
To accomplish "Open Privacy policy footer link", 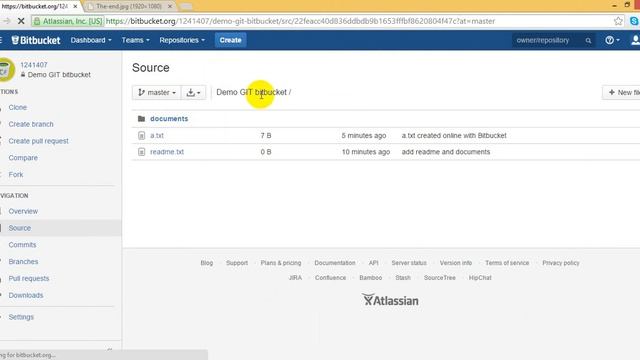I will pyautogui.click(x=561, y=263).
